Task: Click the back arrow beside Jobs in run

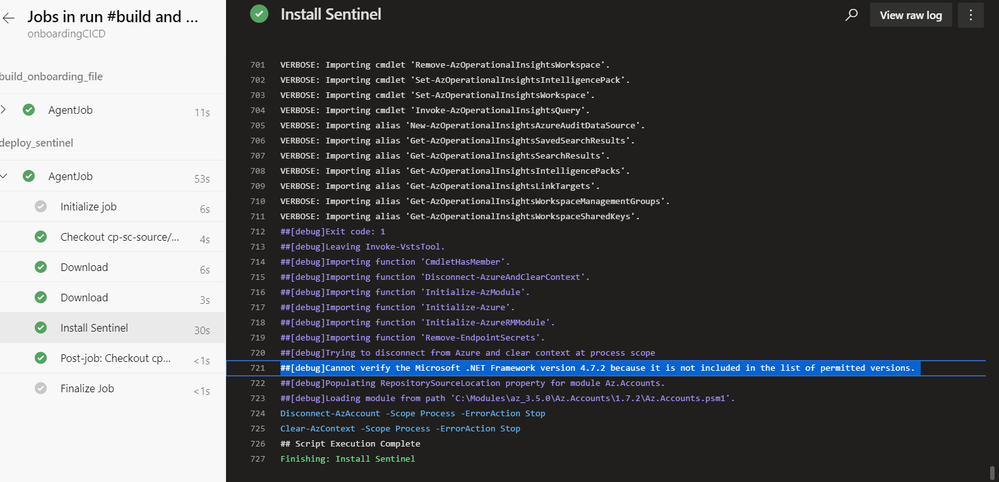Action: 9,18
